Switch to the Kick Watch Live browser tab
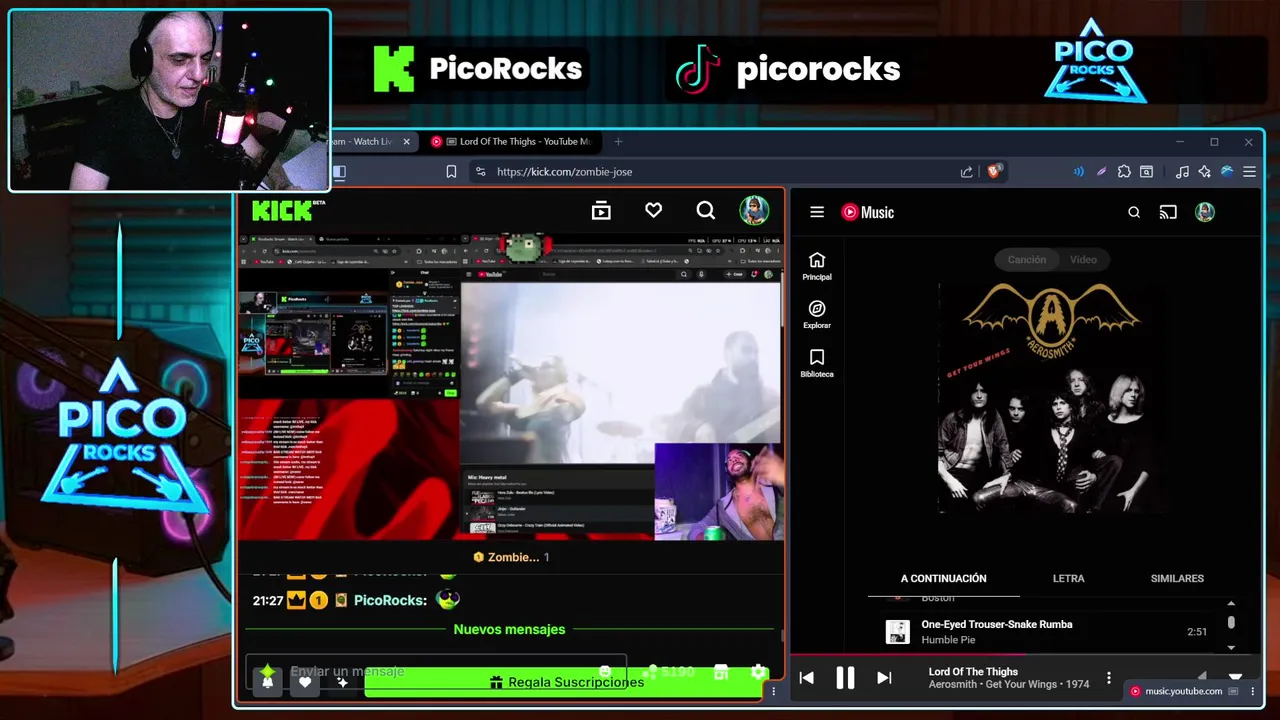The image size is (1280, 720). point(365,142)
